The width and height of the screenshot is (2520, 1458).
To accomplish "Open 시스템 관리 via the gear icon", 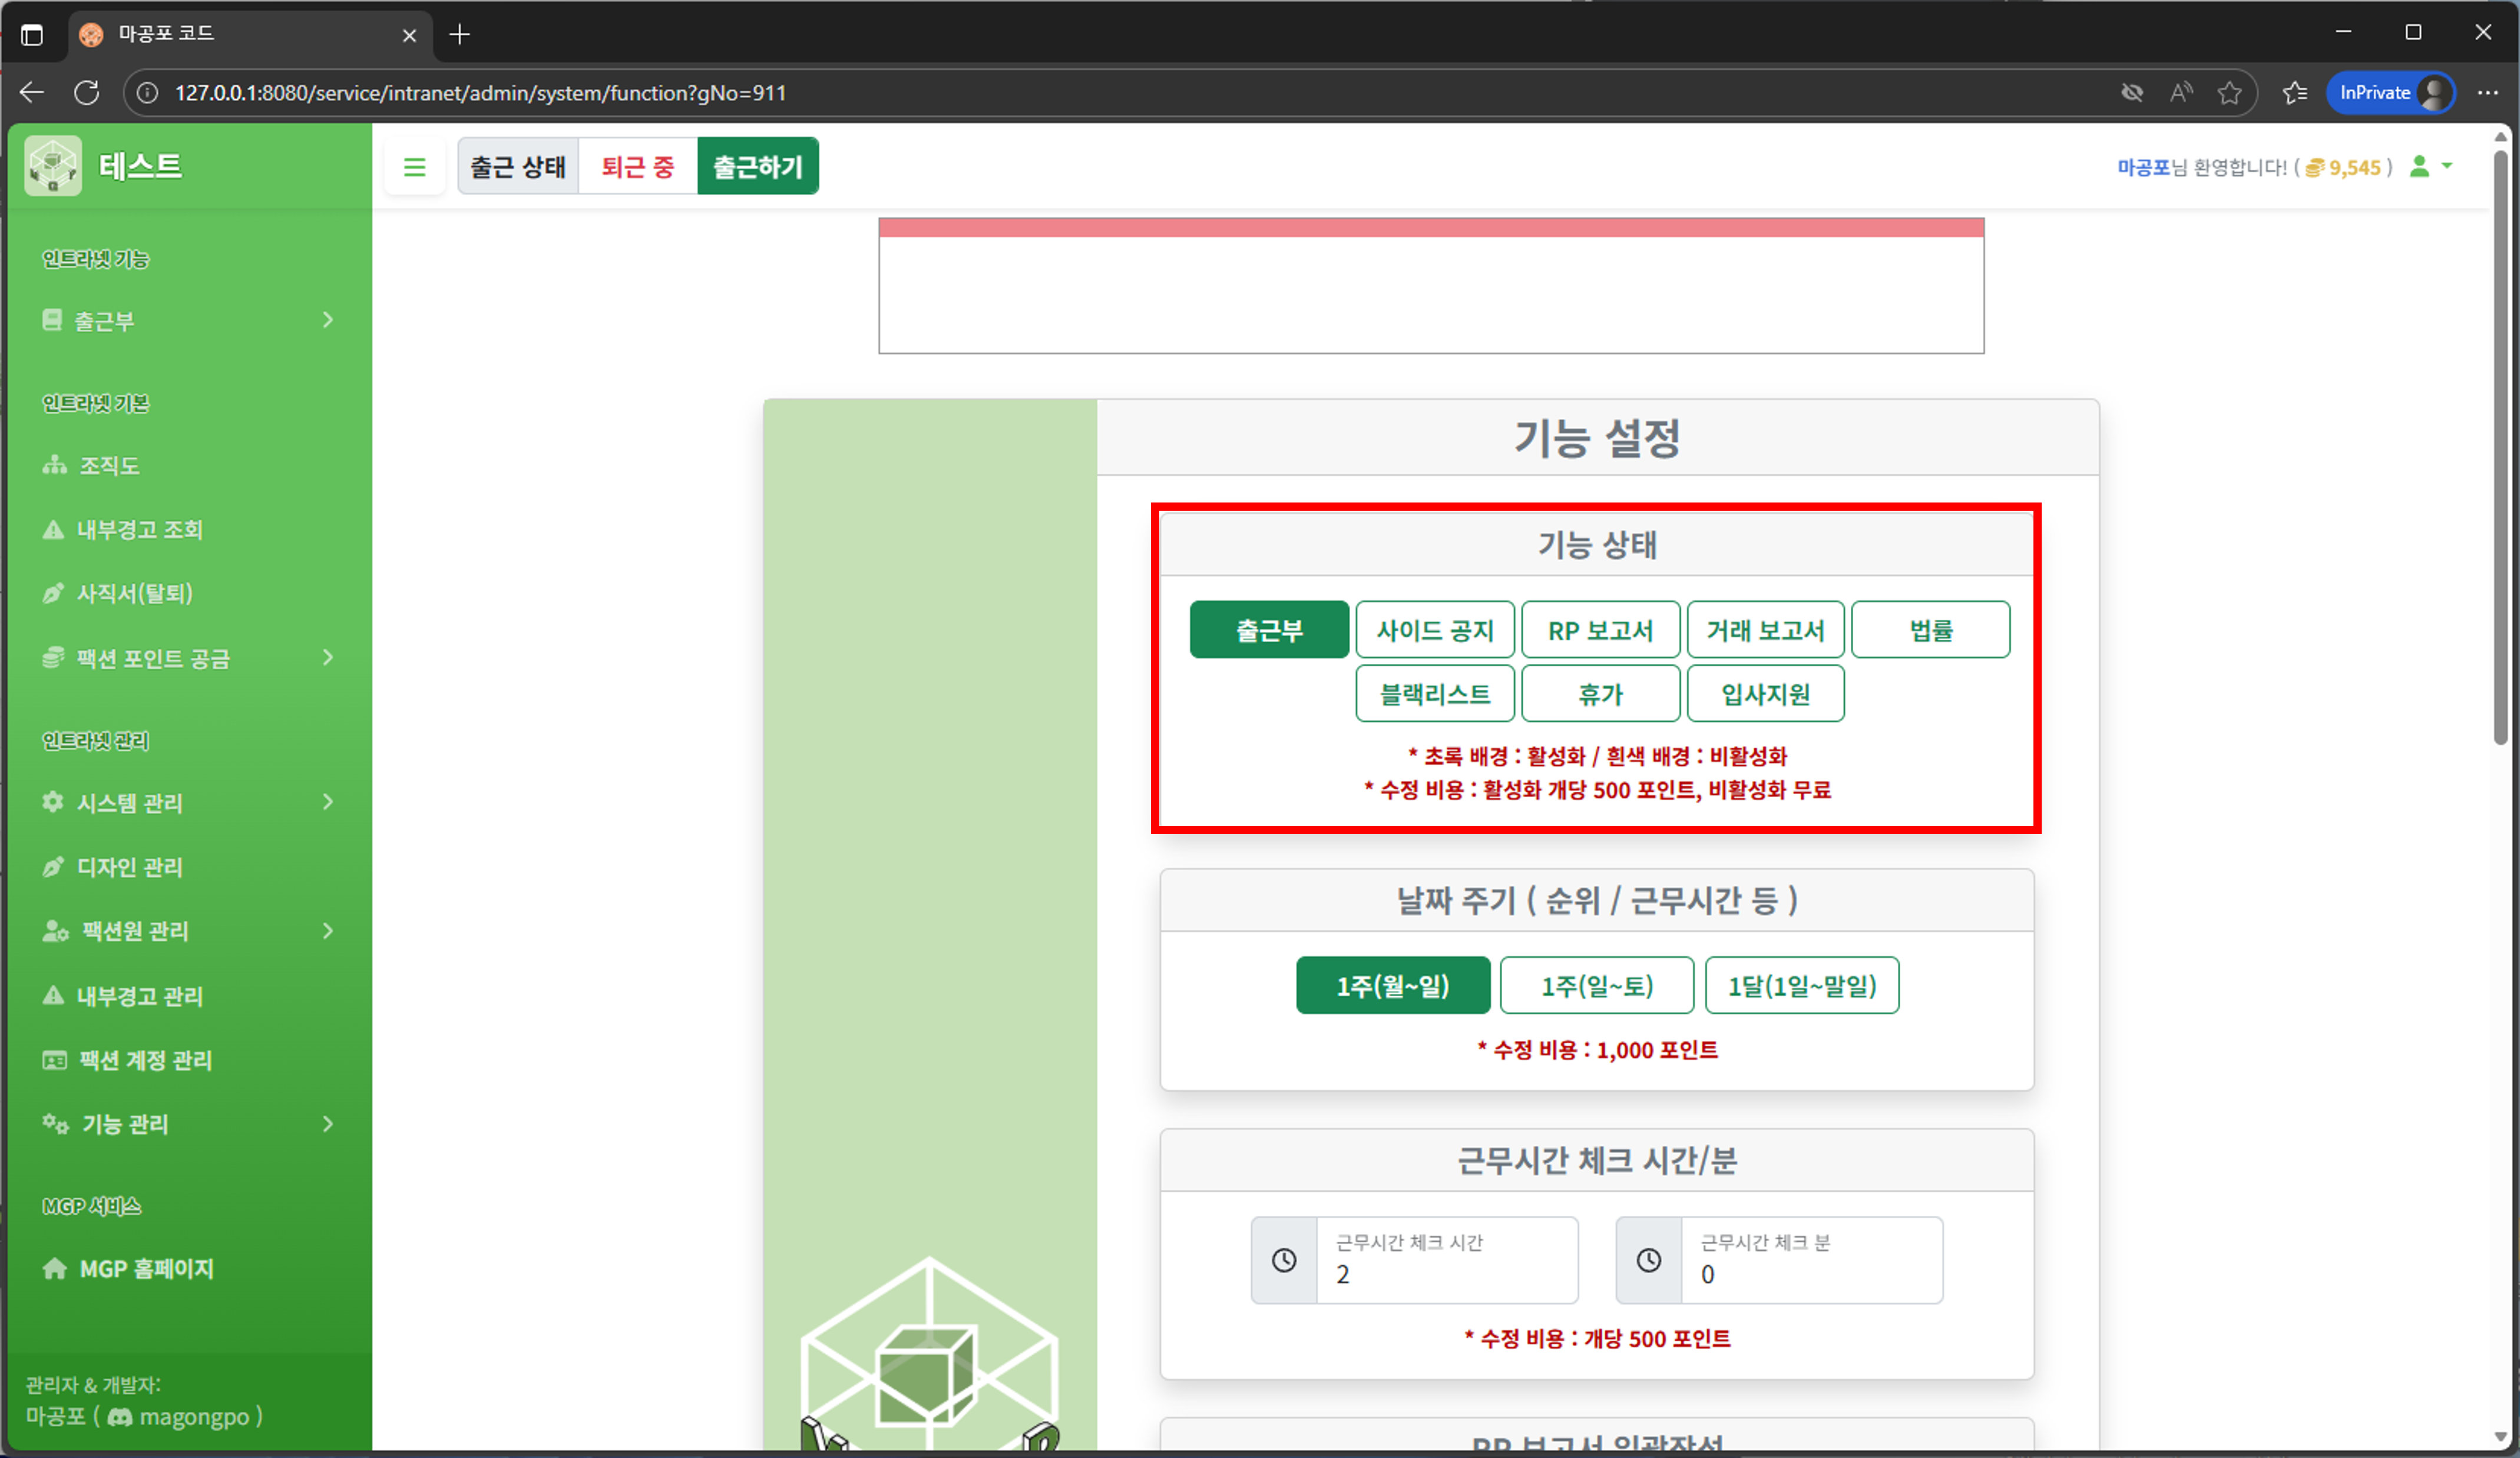I will [x=53, y=802].
